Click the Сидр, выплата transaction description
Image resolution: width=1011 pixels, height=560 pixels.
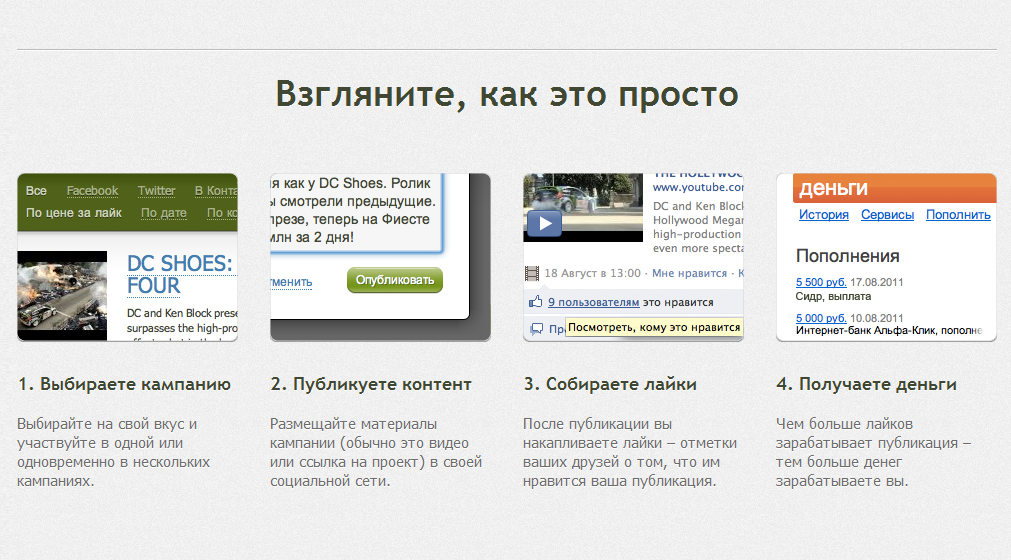tap(833, 296)
